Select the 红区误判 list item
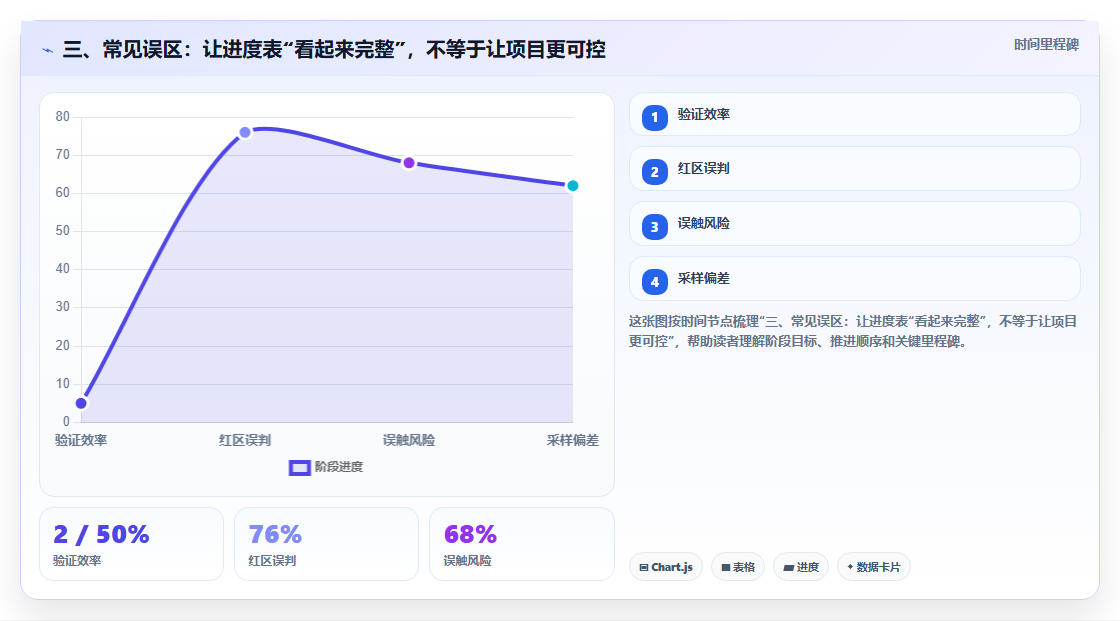Image resolution: width=1120 pixels, height=621 pixels. 854,169
